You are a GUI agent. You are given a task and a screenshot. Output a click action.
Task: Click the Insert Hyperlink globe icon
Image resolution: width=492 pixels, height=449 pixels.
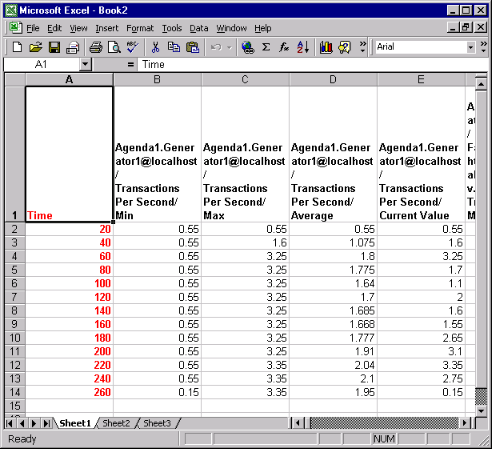[x=248, y=47]
